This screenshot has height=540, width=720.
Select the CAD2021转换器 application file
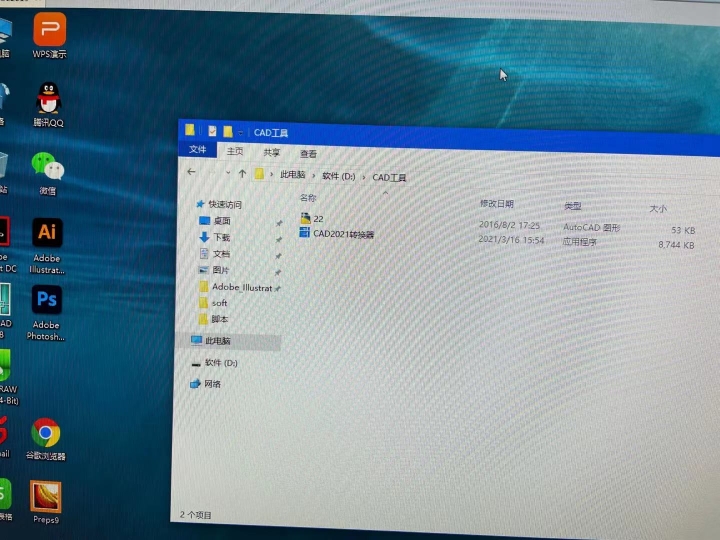point(343,234)
